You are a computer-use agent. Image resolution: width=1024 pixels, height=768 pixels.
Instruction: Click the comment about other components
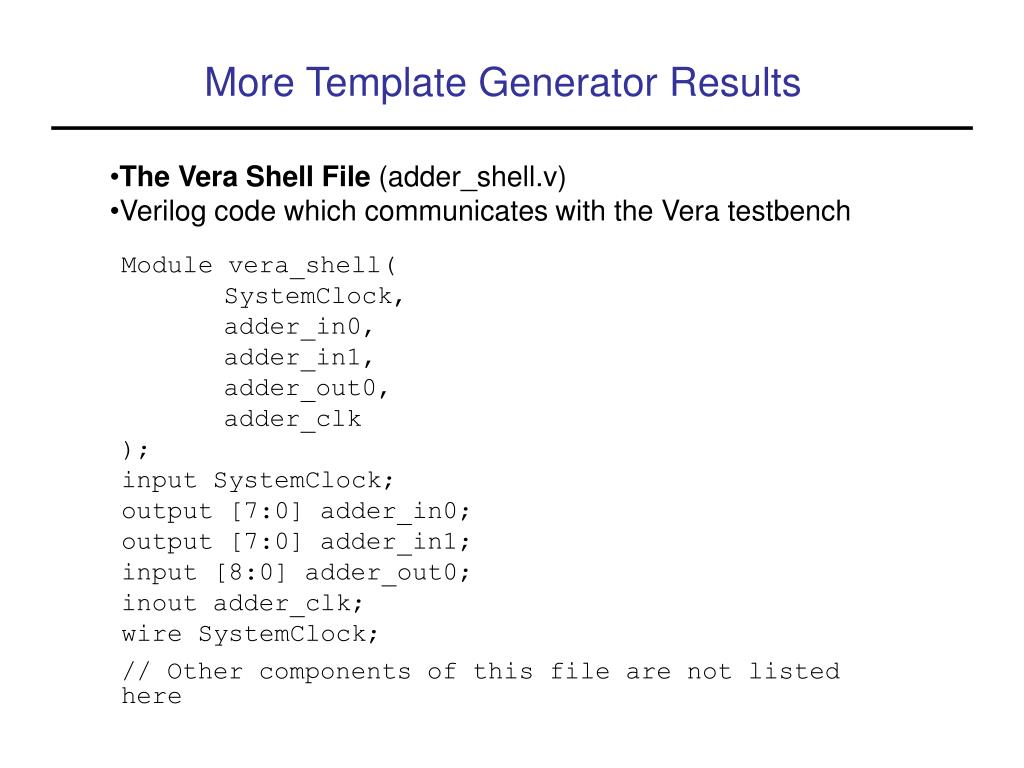[x=481, y=683]
